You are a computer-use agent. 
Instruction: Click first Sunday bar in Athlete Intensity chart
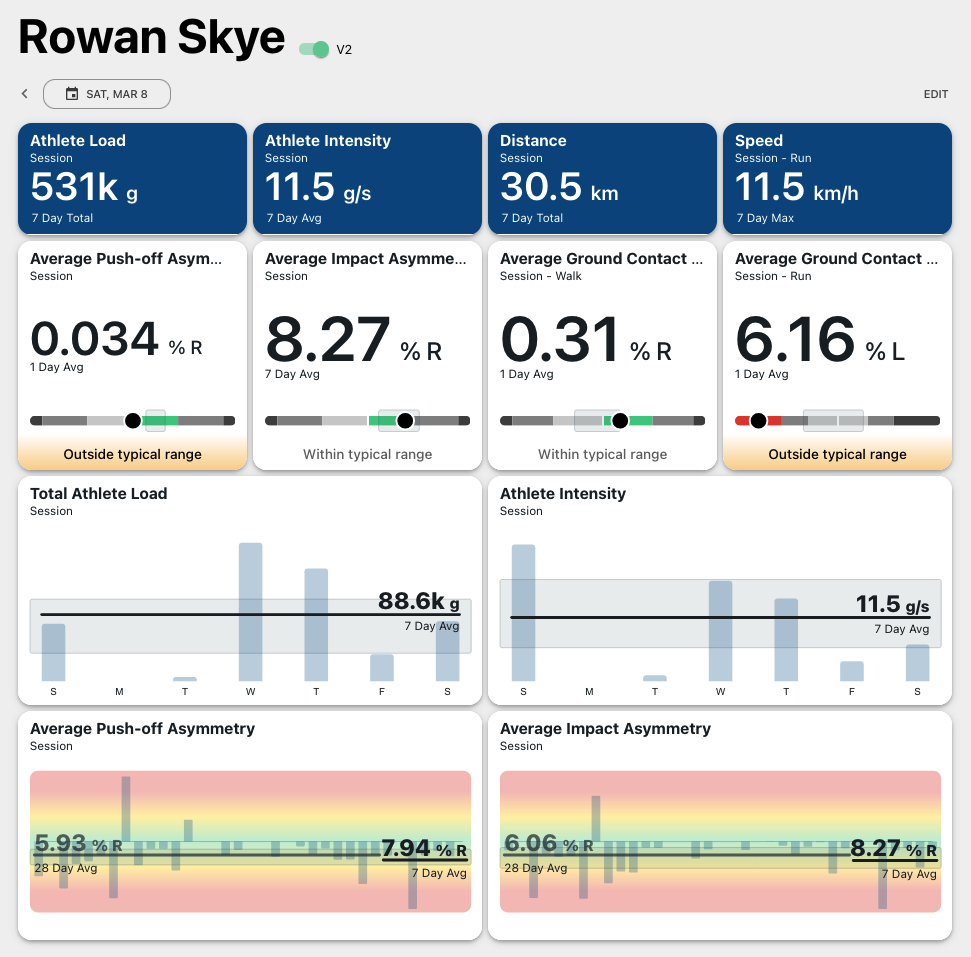pos(523,613)
